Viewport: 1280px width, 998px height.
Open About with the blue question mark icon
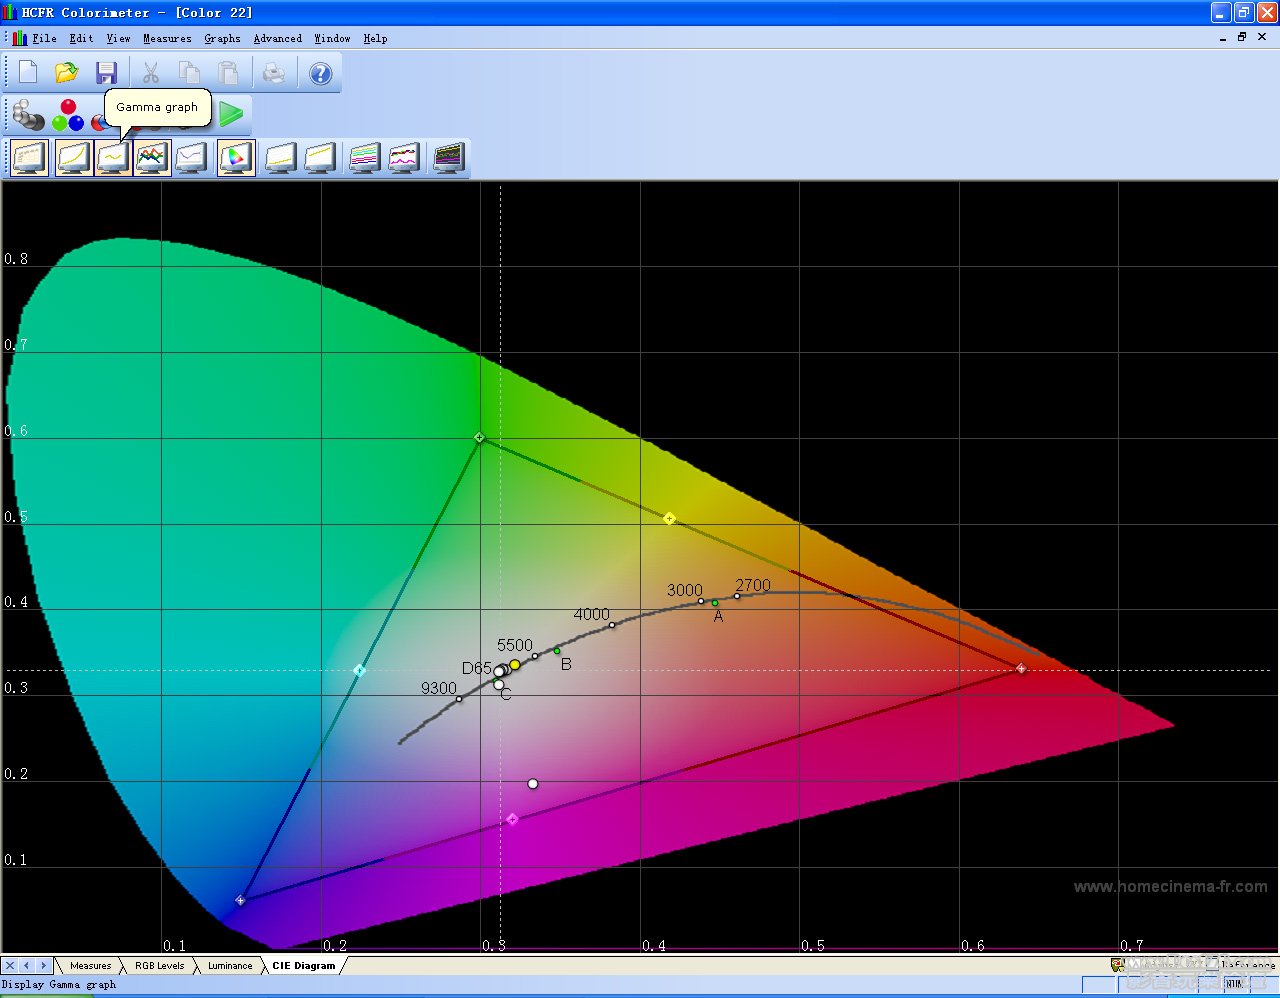pos(320,73)
